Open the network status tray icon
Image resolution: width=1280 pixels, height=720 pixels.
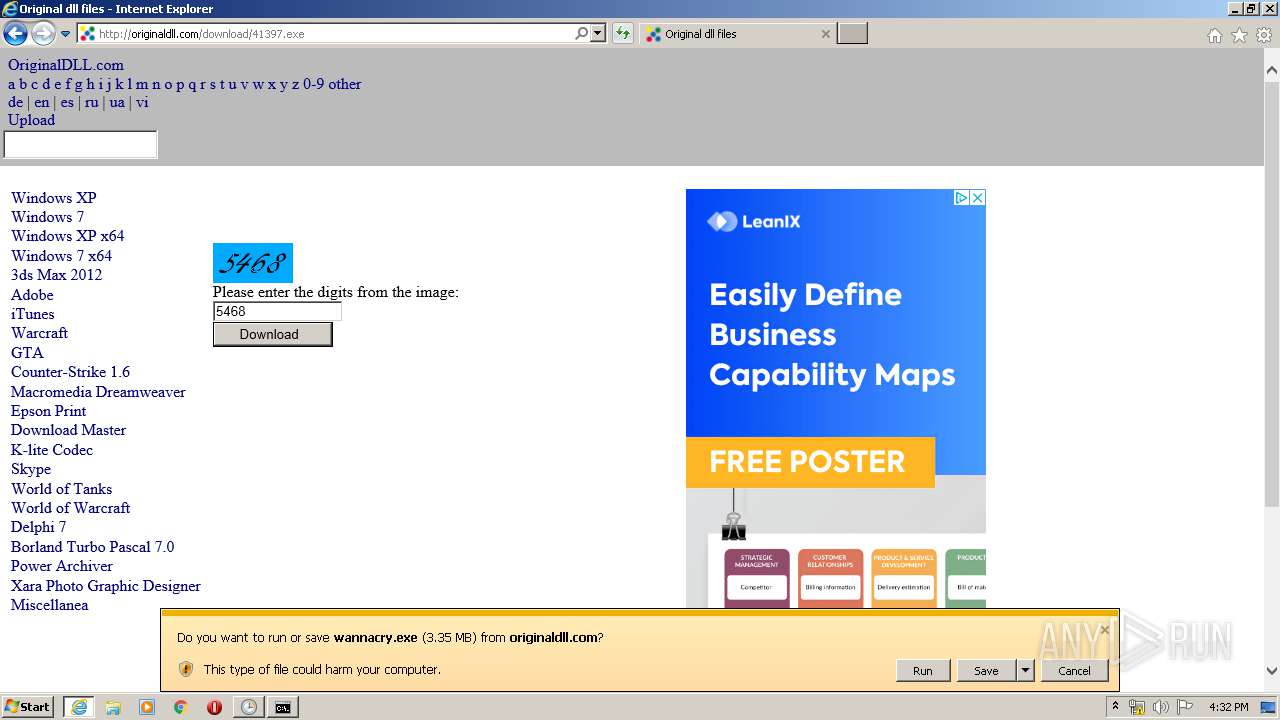(1137, 707)
